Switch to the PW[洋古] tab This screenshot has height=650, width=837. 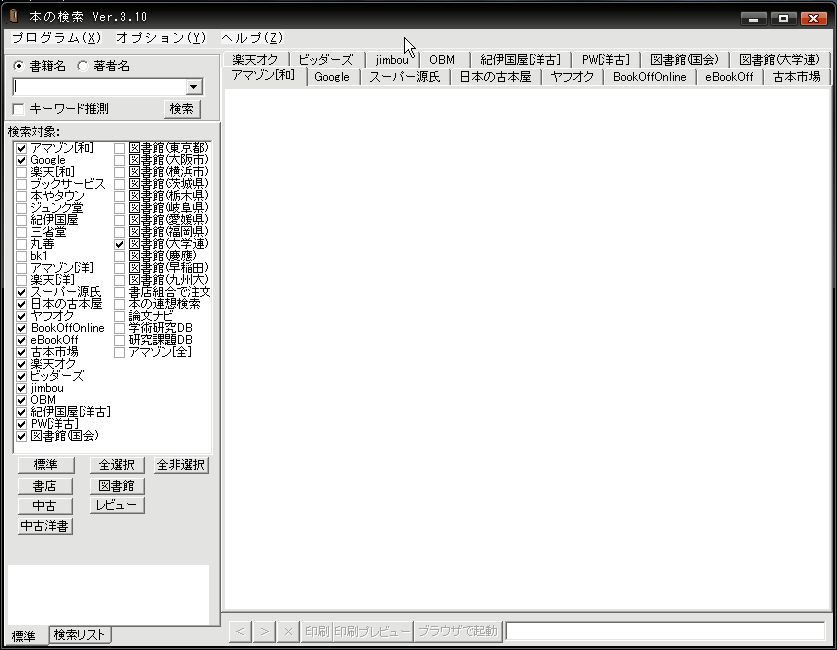pyautogui.click(x=606, y=60)
